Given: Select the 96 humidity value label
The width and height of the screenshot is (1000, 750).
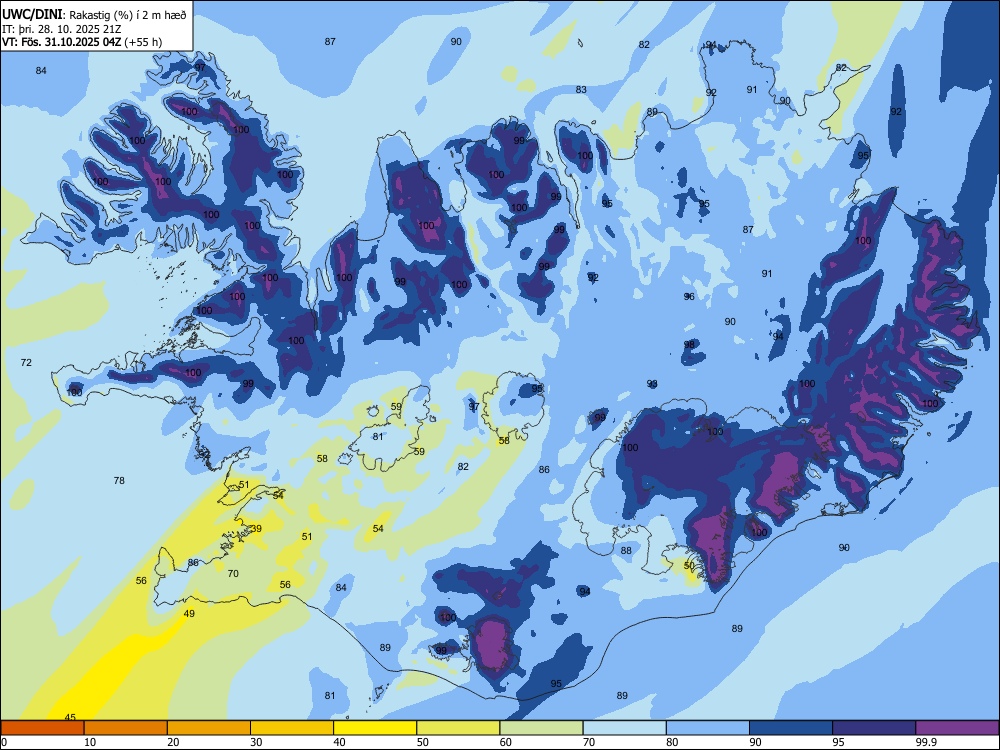Looking at the screenshot, I should pos(689,297).
